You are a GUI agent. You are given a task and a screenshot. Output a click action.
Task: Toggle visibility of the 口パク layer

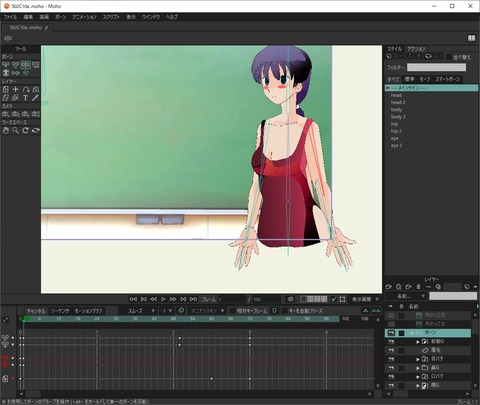[391, 377]
